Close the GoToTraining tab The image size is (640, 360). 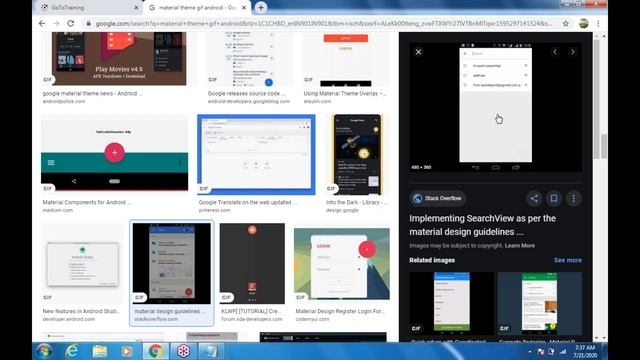pos(136,8)
